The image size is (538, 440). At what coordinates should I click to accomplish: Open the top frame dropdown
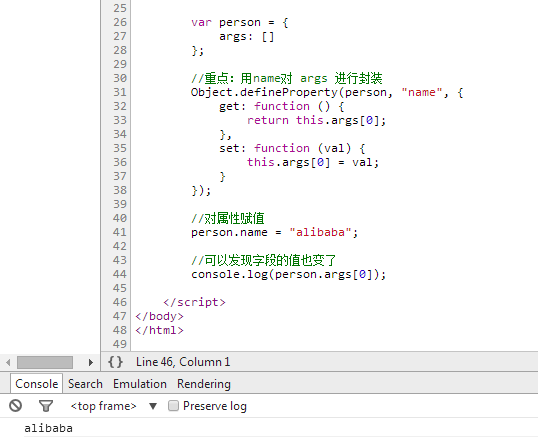(114, 406)
